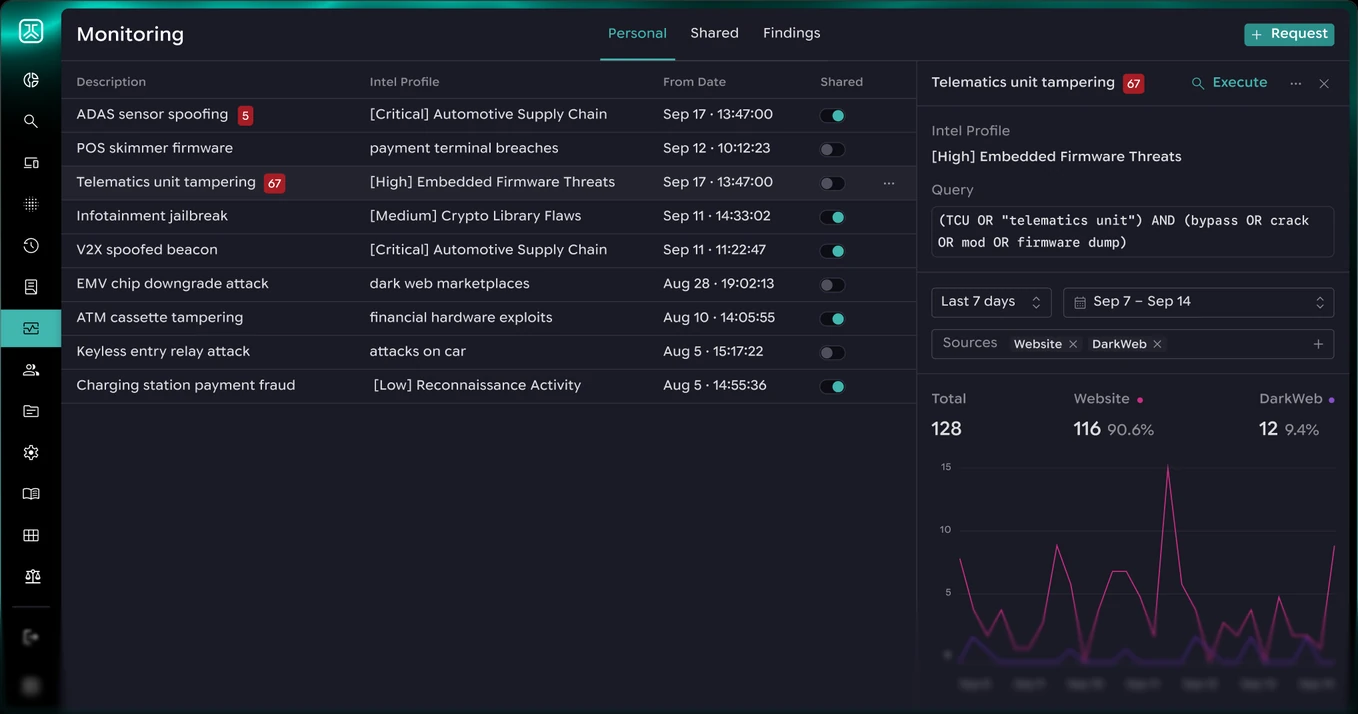1358x714 pixels.
Task: Open the search icon in sidebar
Action: coord(31,121)
